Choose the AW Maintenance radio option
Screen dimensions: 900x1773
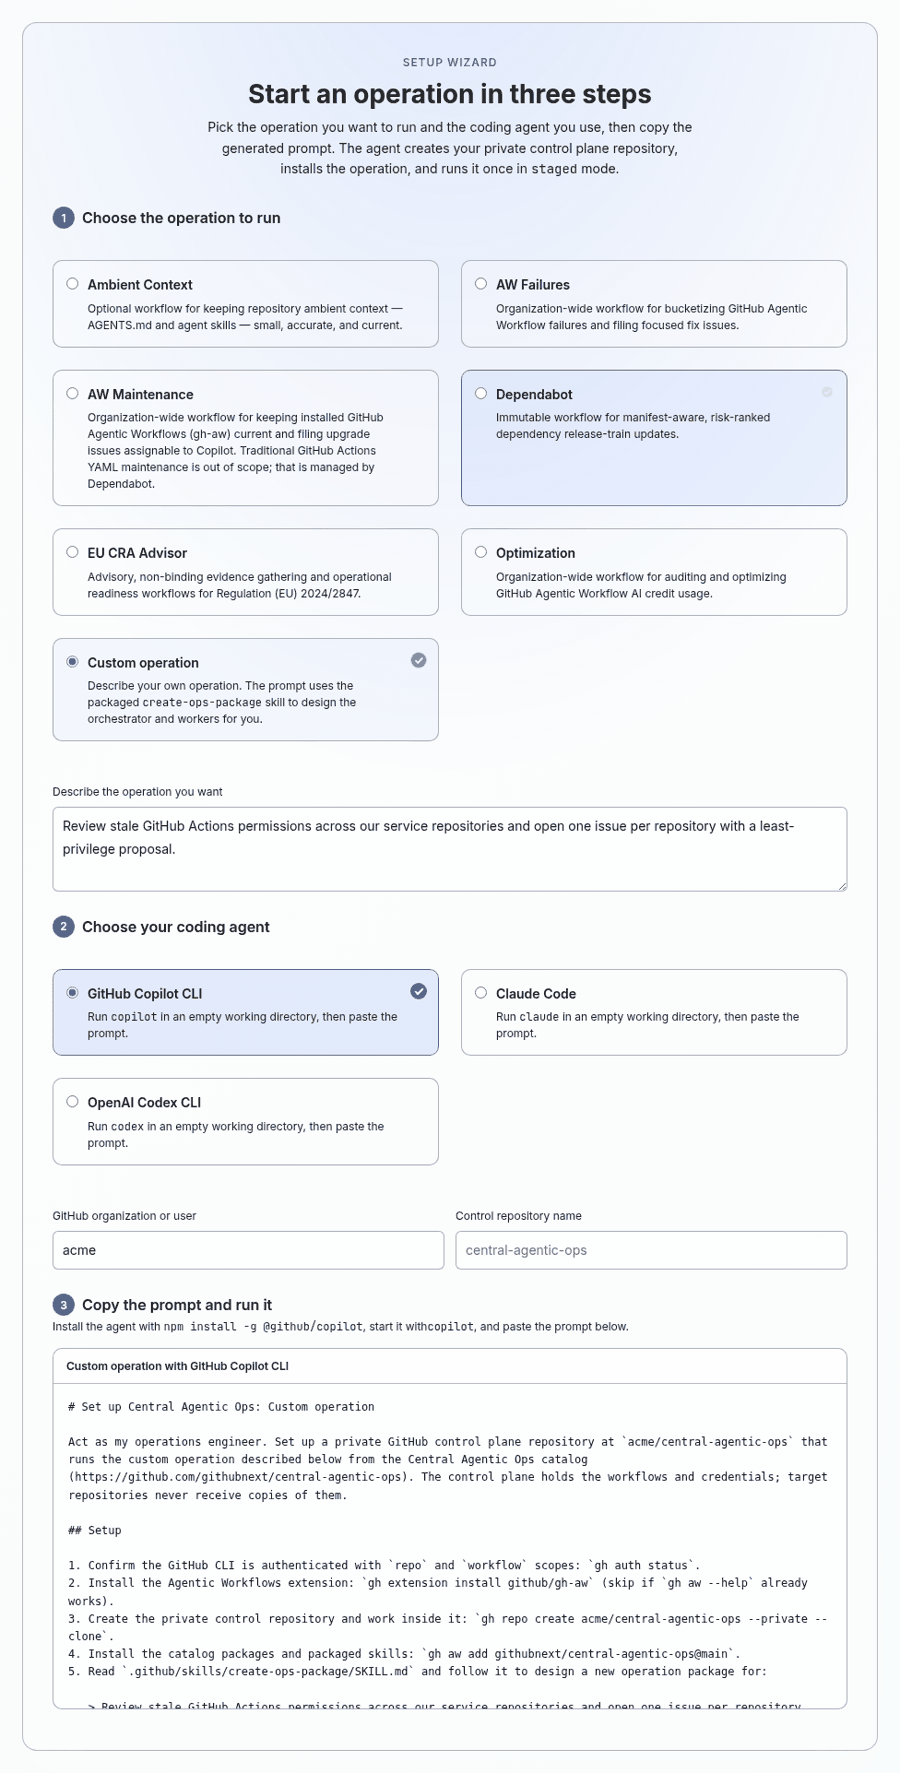click(72, 394)
